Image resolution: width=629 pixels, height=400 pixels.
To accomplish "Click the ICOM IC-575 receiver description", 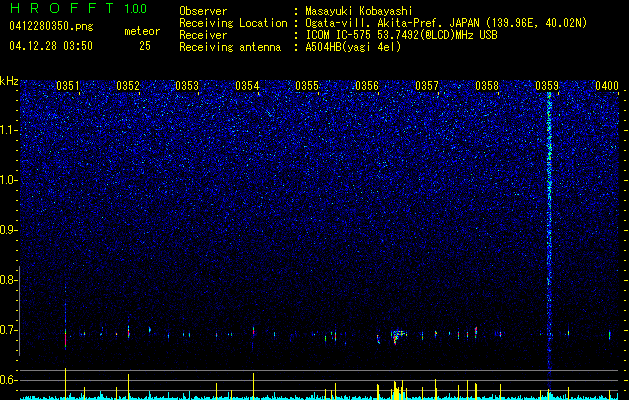I will click(401, 35).
